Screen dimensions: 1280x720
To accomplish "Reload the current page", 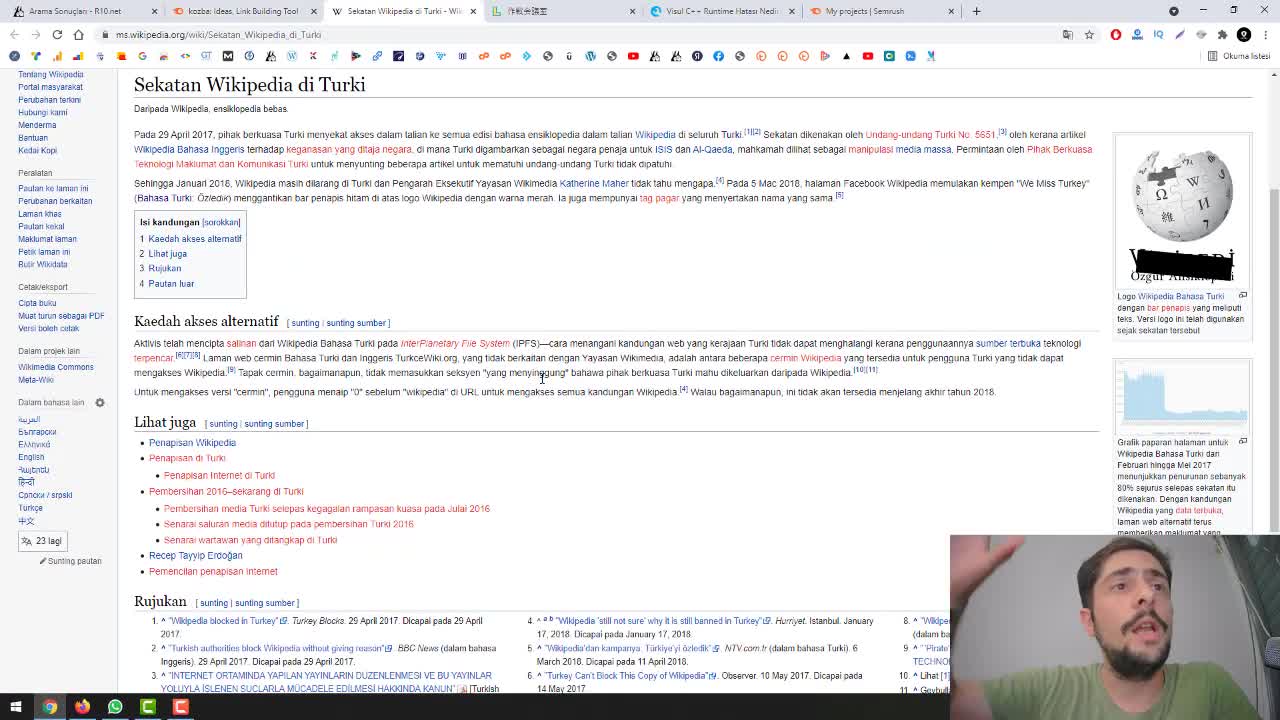I will coord(57,34).
